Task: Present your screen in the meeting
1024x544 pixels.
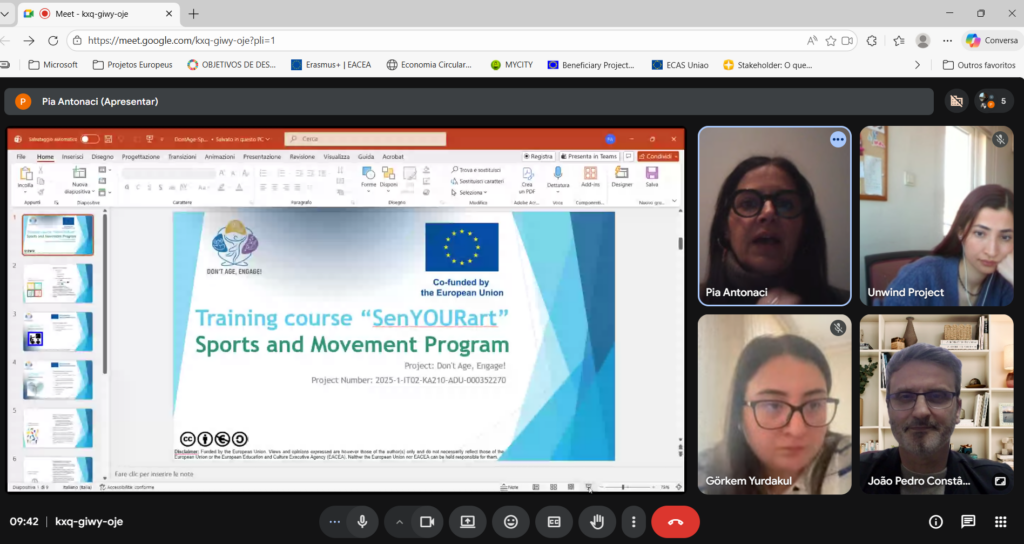Action: coord(467,521)
